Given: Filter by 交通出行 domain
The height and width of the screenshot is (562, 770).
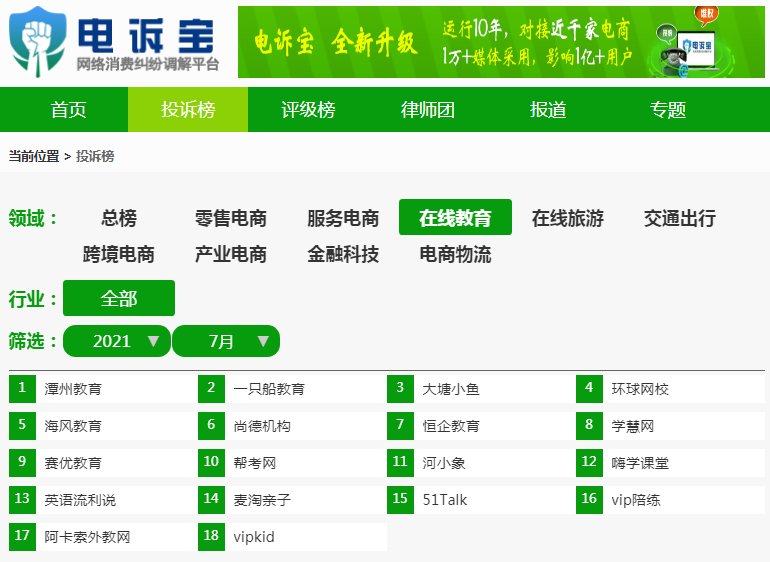Looking at the screenshot, I should point(680,218).
